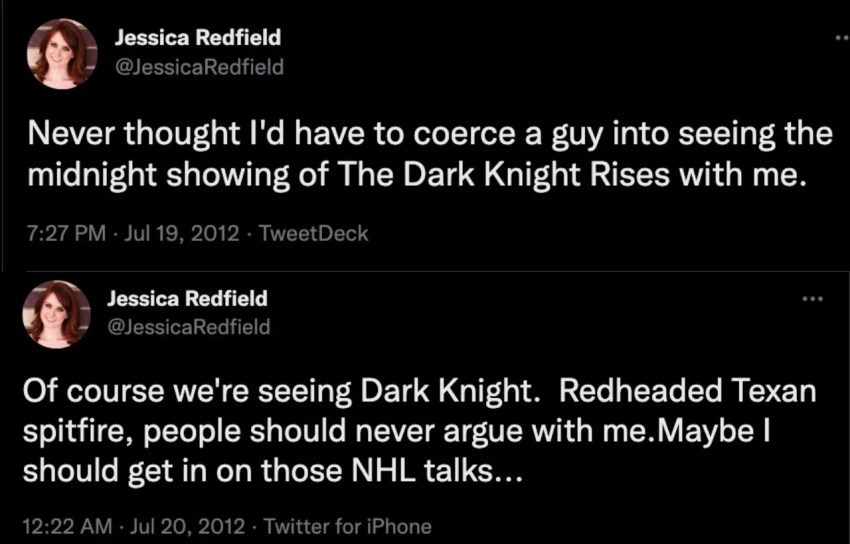Open more options on the TweetDeck tweet
850x544 pixels.
(x=842, y=38)
